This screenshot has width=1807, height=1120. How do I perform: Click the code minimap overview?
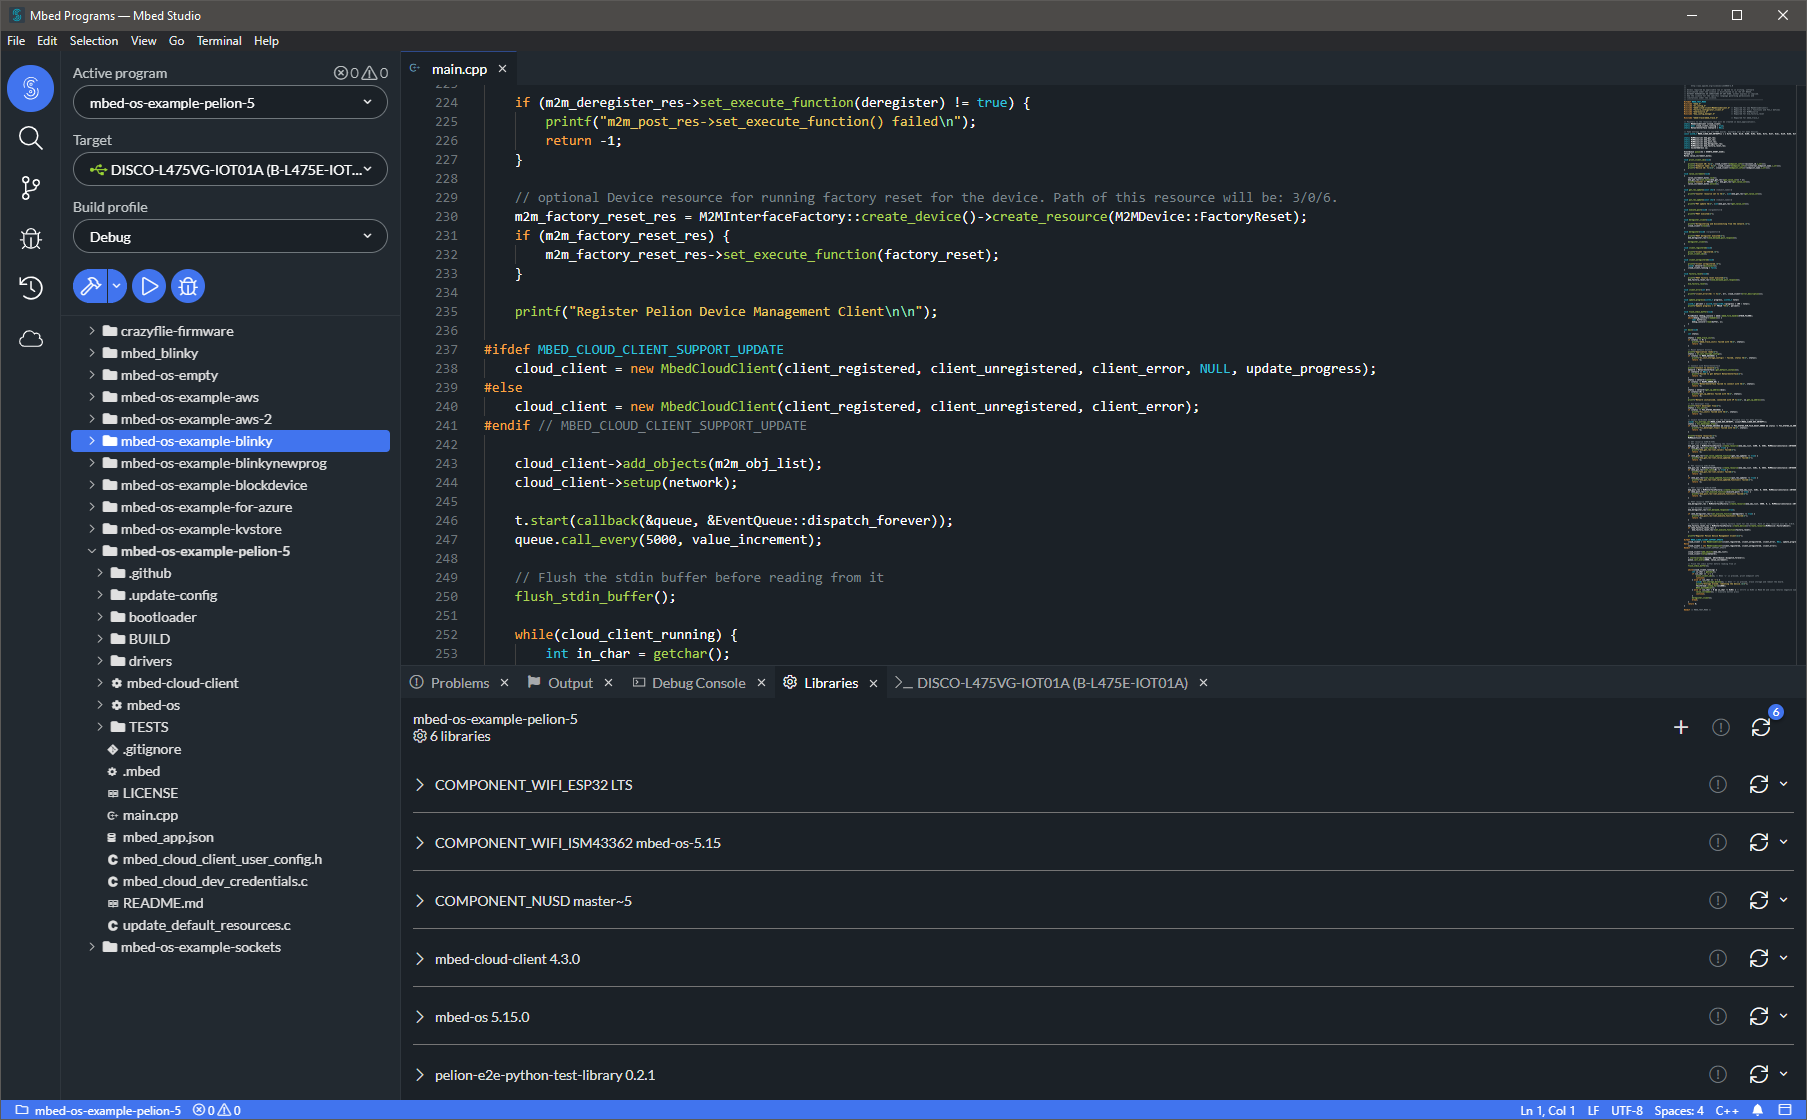[1739, 350]
